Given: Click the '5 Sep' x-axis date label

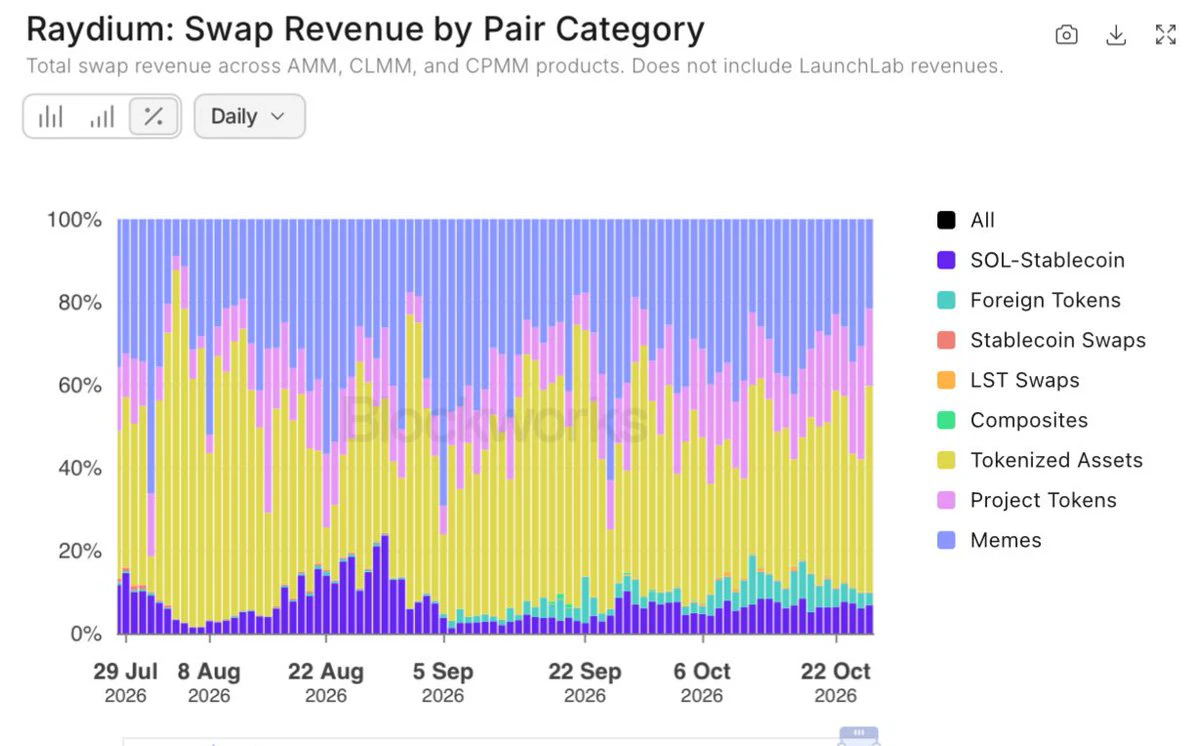Looking at the screenshot, I should pyautogui.click(x=443, y=672).
